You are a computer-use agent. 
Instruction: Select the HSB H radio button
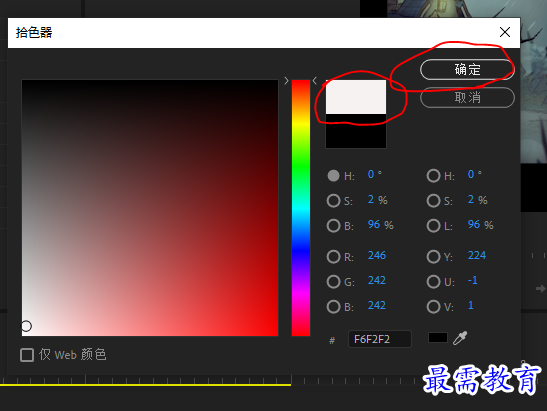coord(334,175)
